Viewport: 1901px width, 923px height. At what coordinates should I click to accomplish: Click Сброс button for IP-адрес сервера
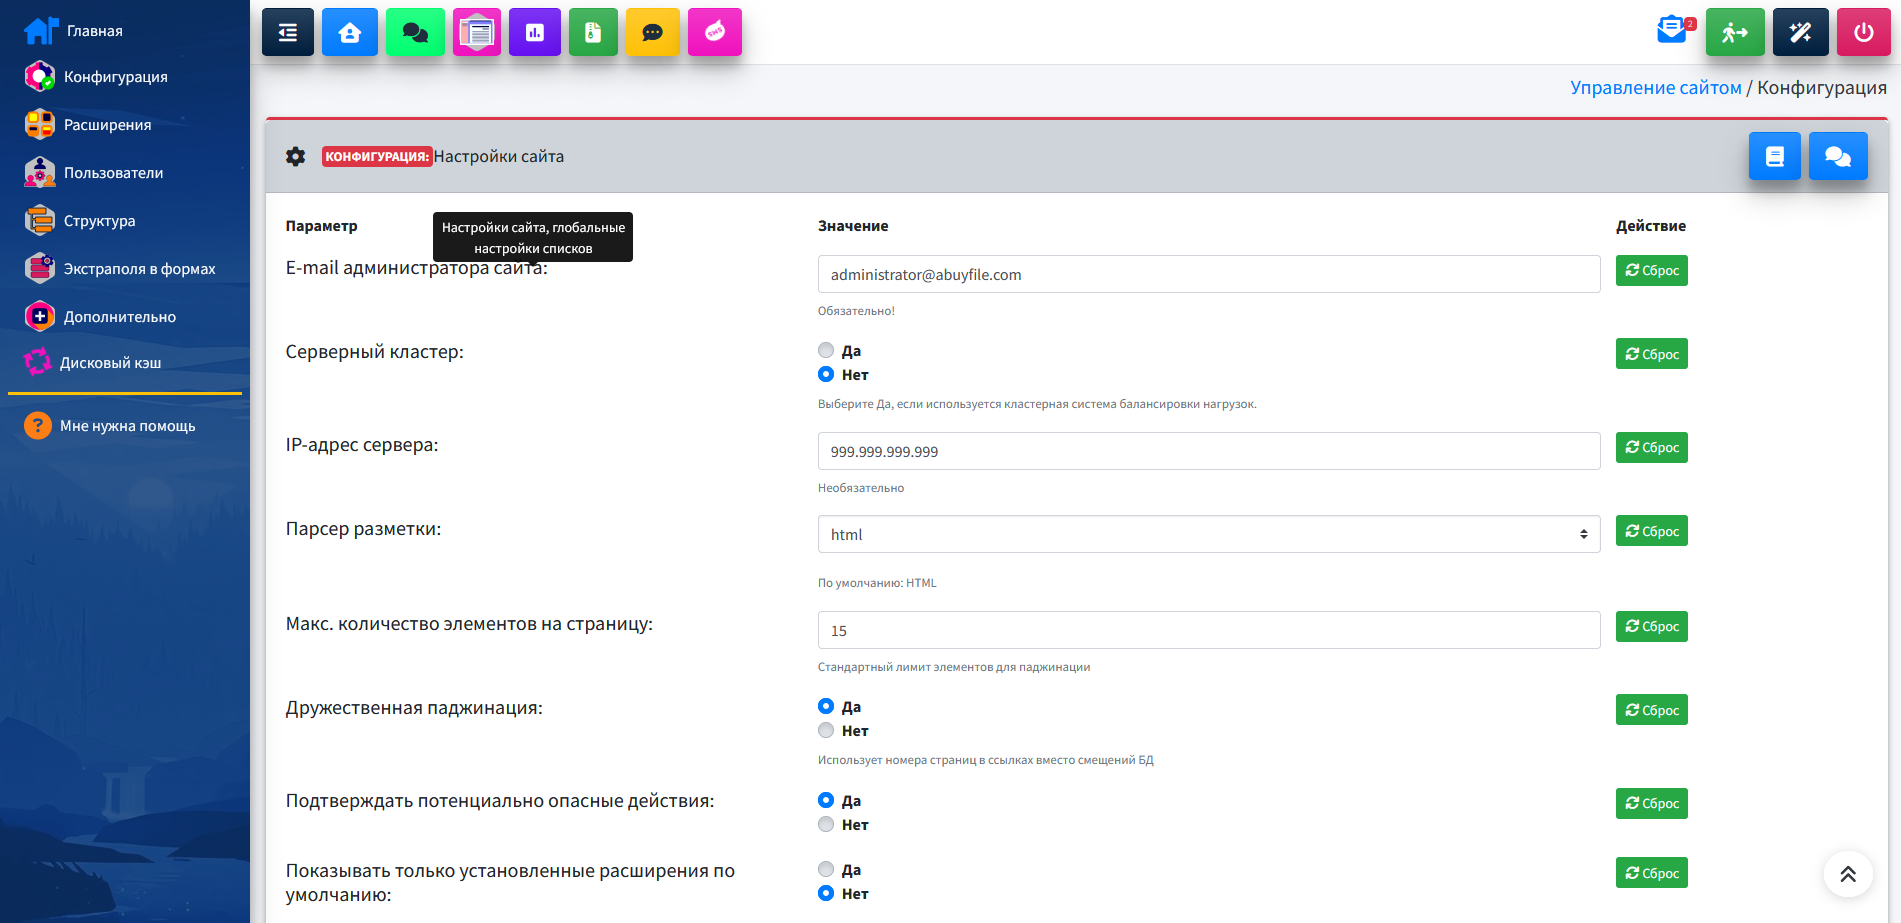point(1651,447)
